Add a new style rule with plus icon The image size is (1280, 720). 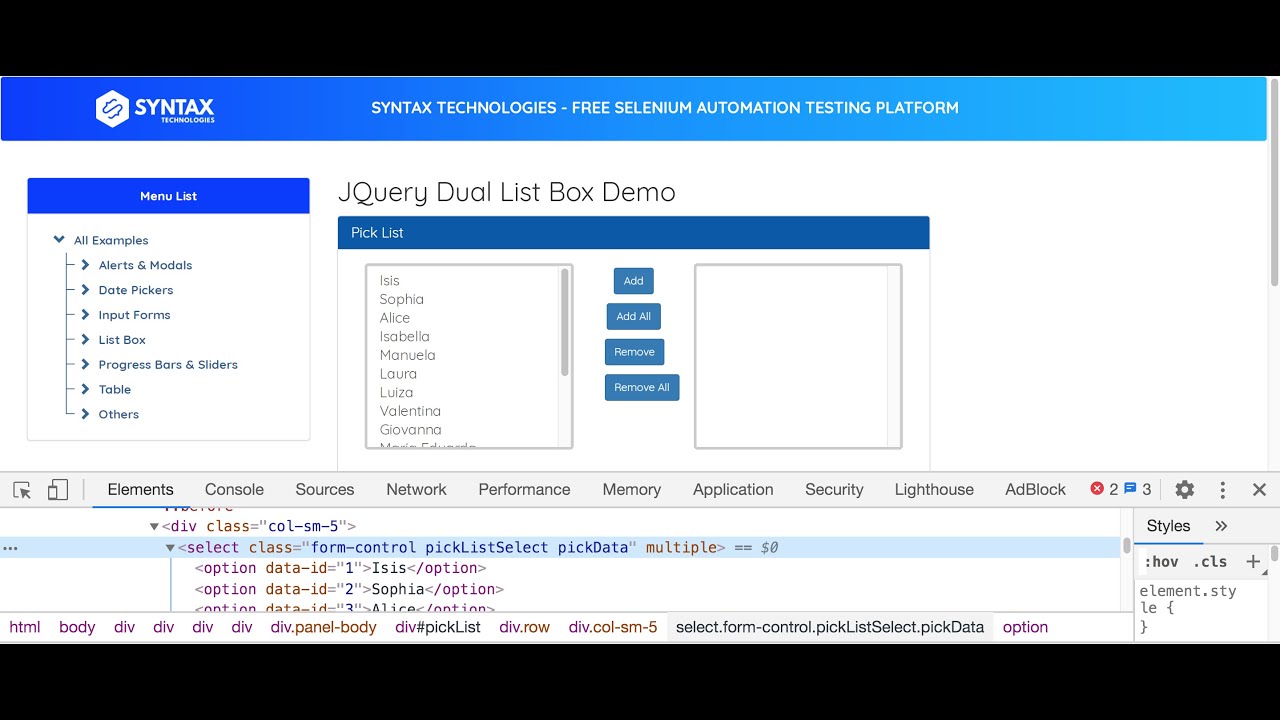coord(1253,562)
